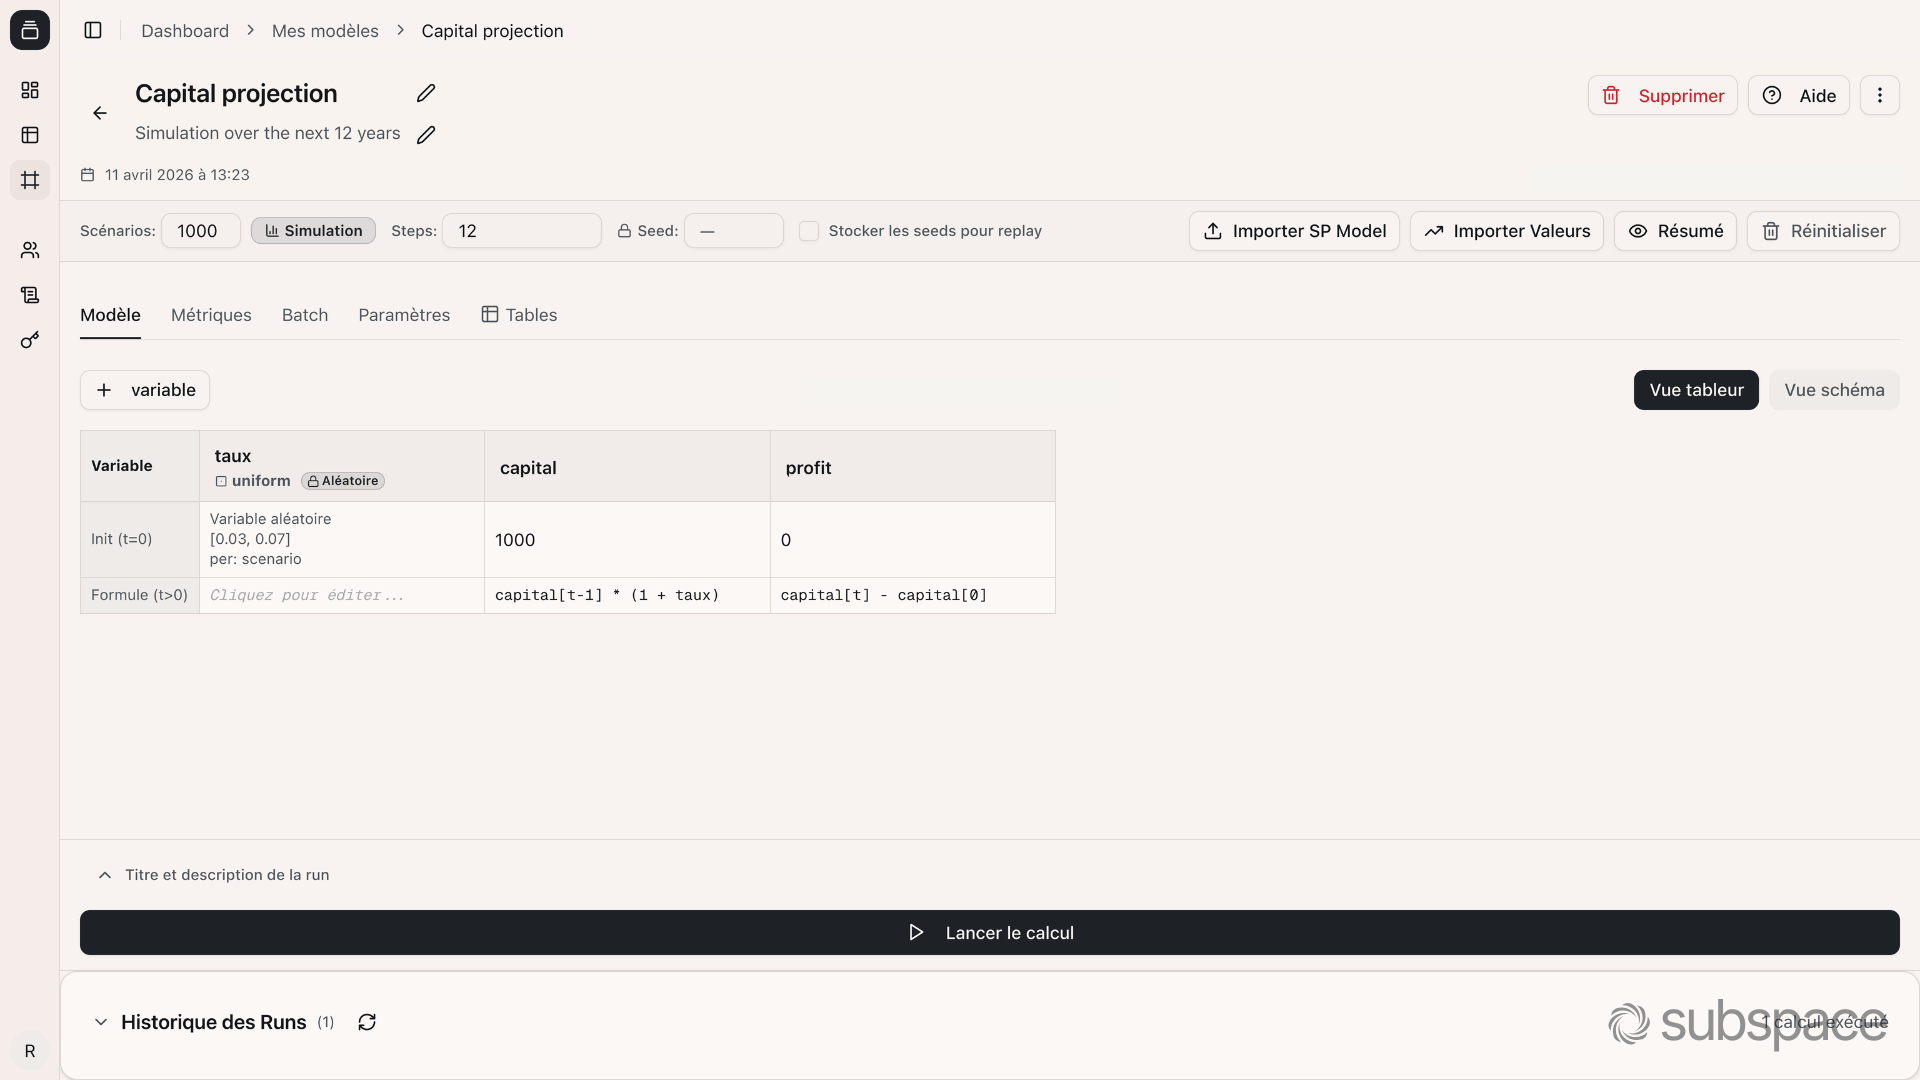Image resolution: width=1920 pixels, height=1080 pixels.
Task: Click the Steps input field
Action: pyautogui.click(x=521, y=231)
